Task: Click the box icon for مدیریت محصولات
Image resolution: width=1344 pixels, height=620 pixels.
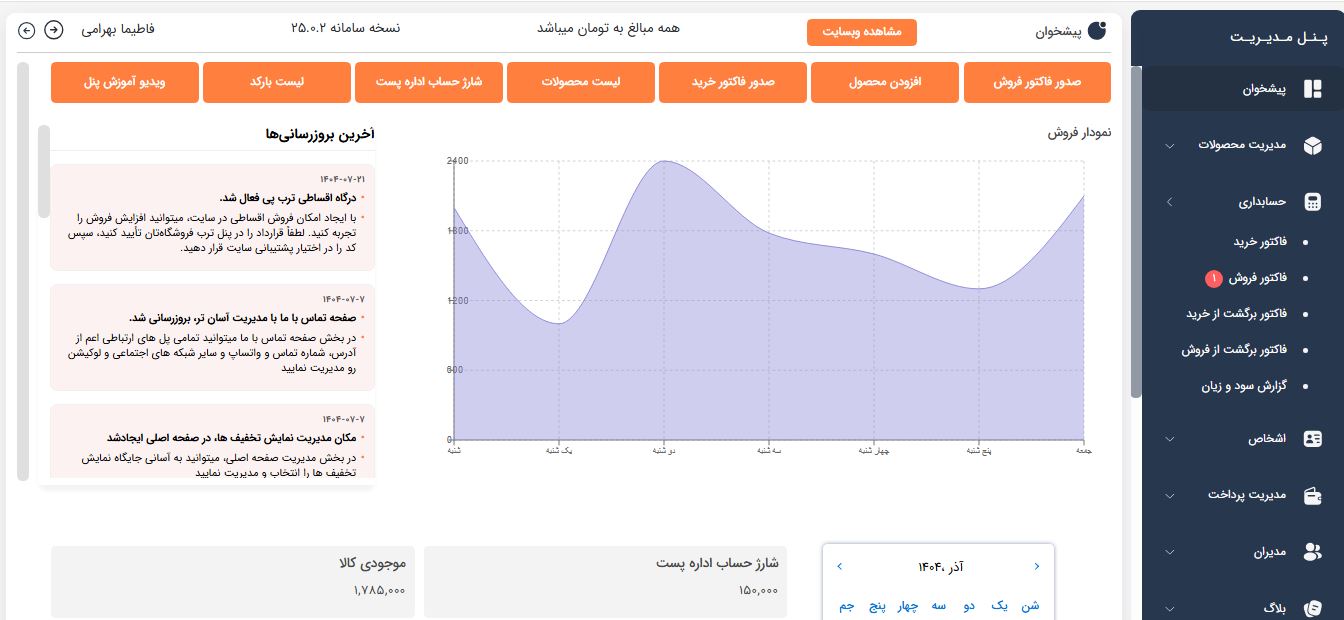Action: [x=1312, y=146]
